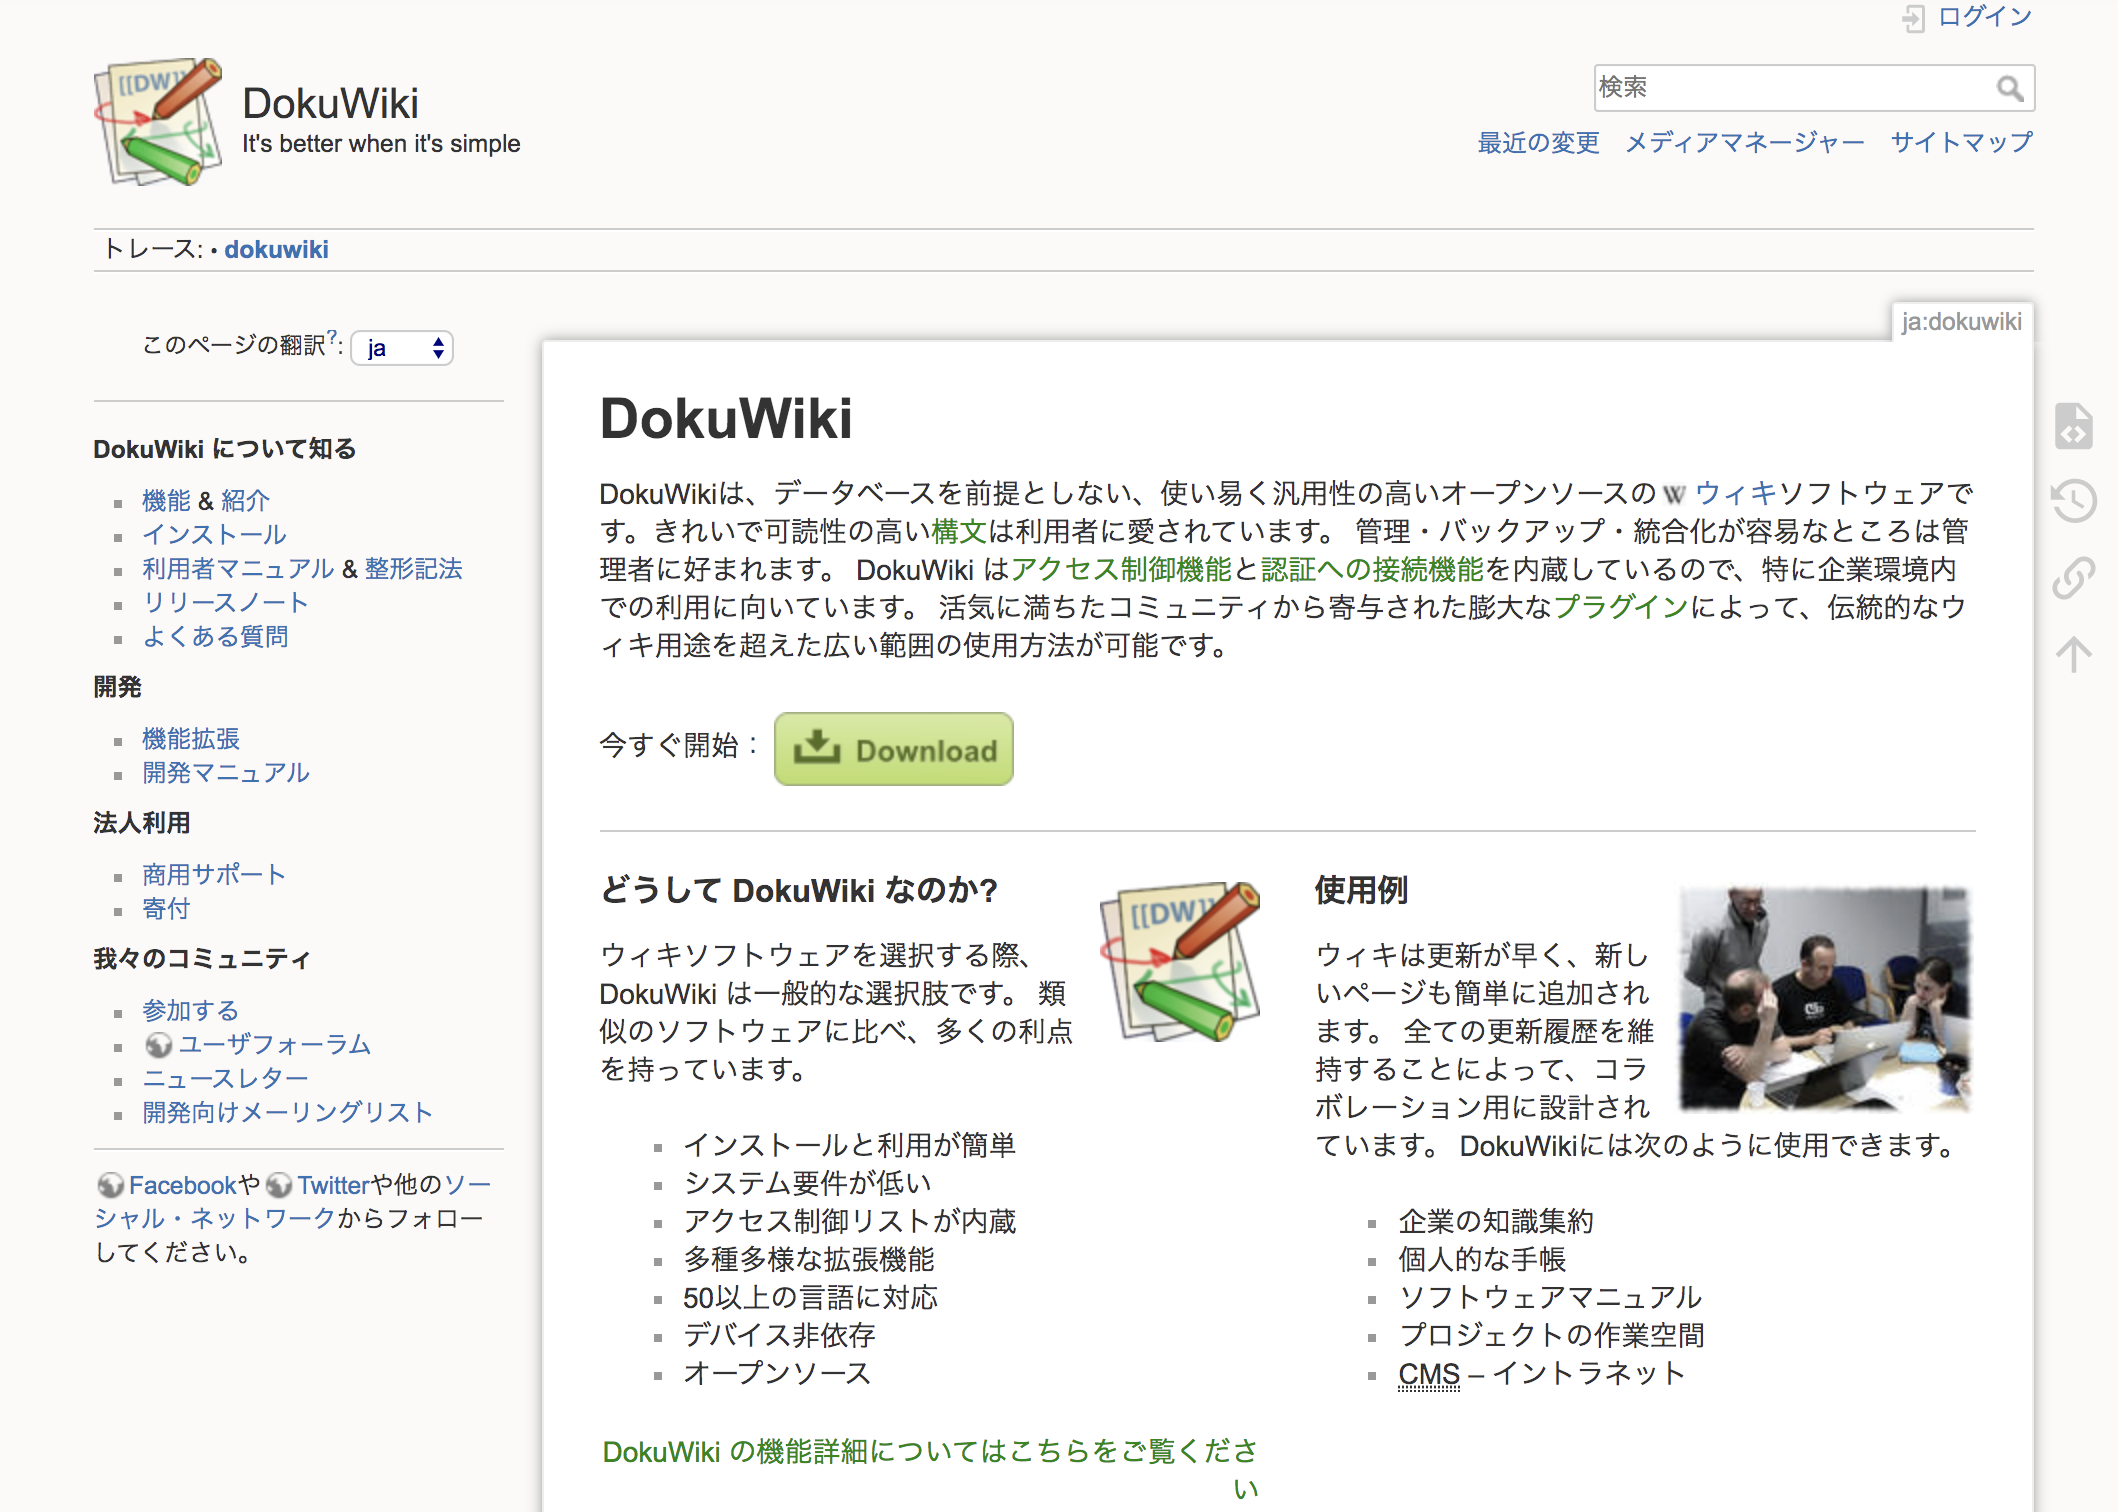Viewport: 2118px width, 1512px height.
Task: Open サイトマップ sitemap
Action: point(1961,143)
